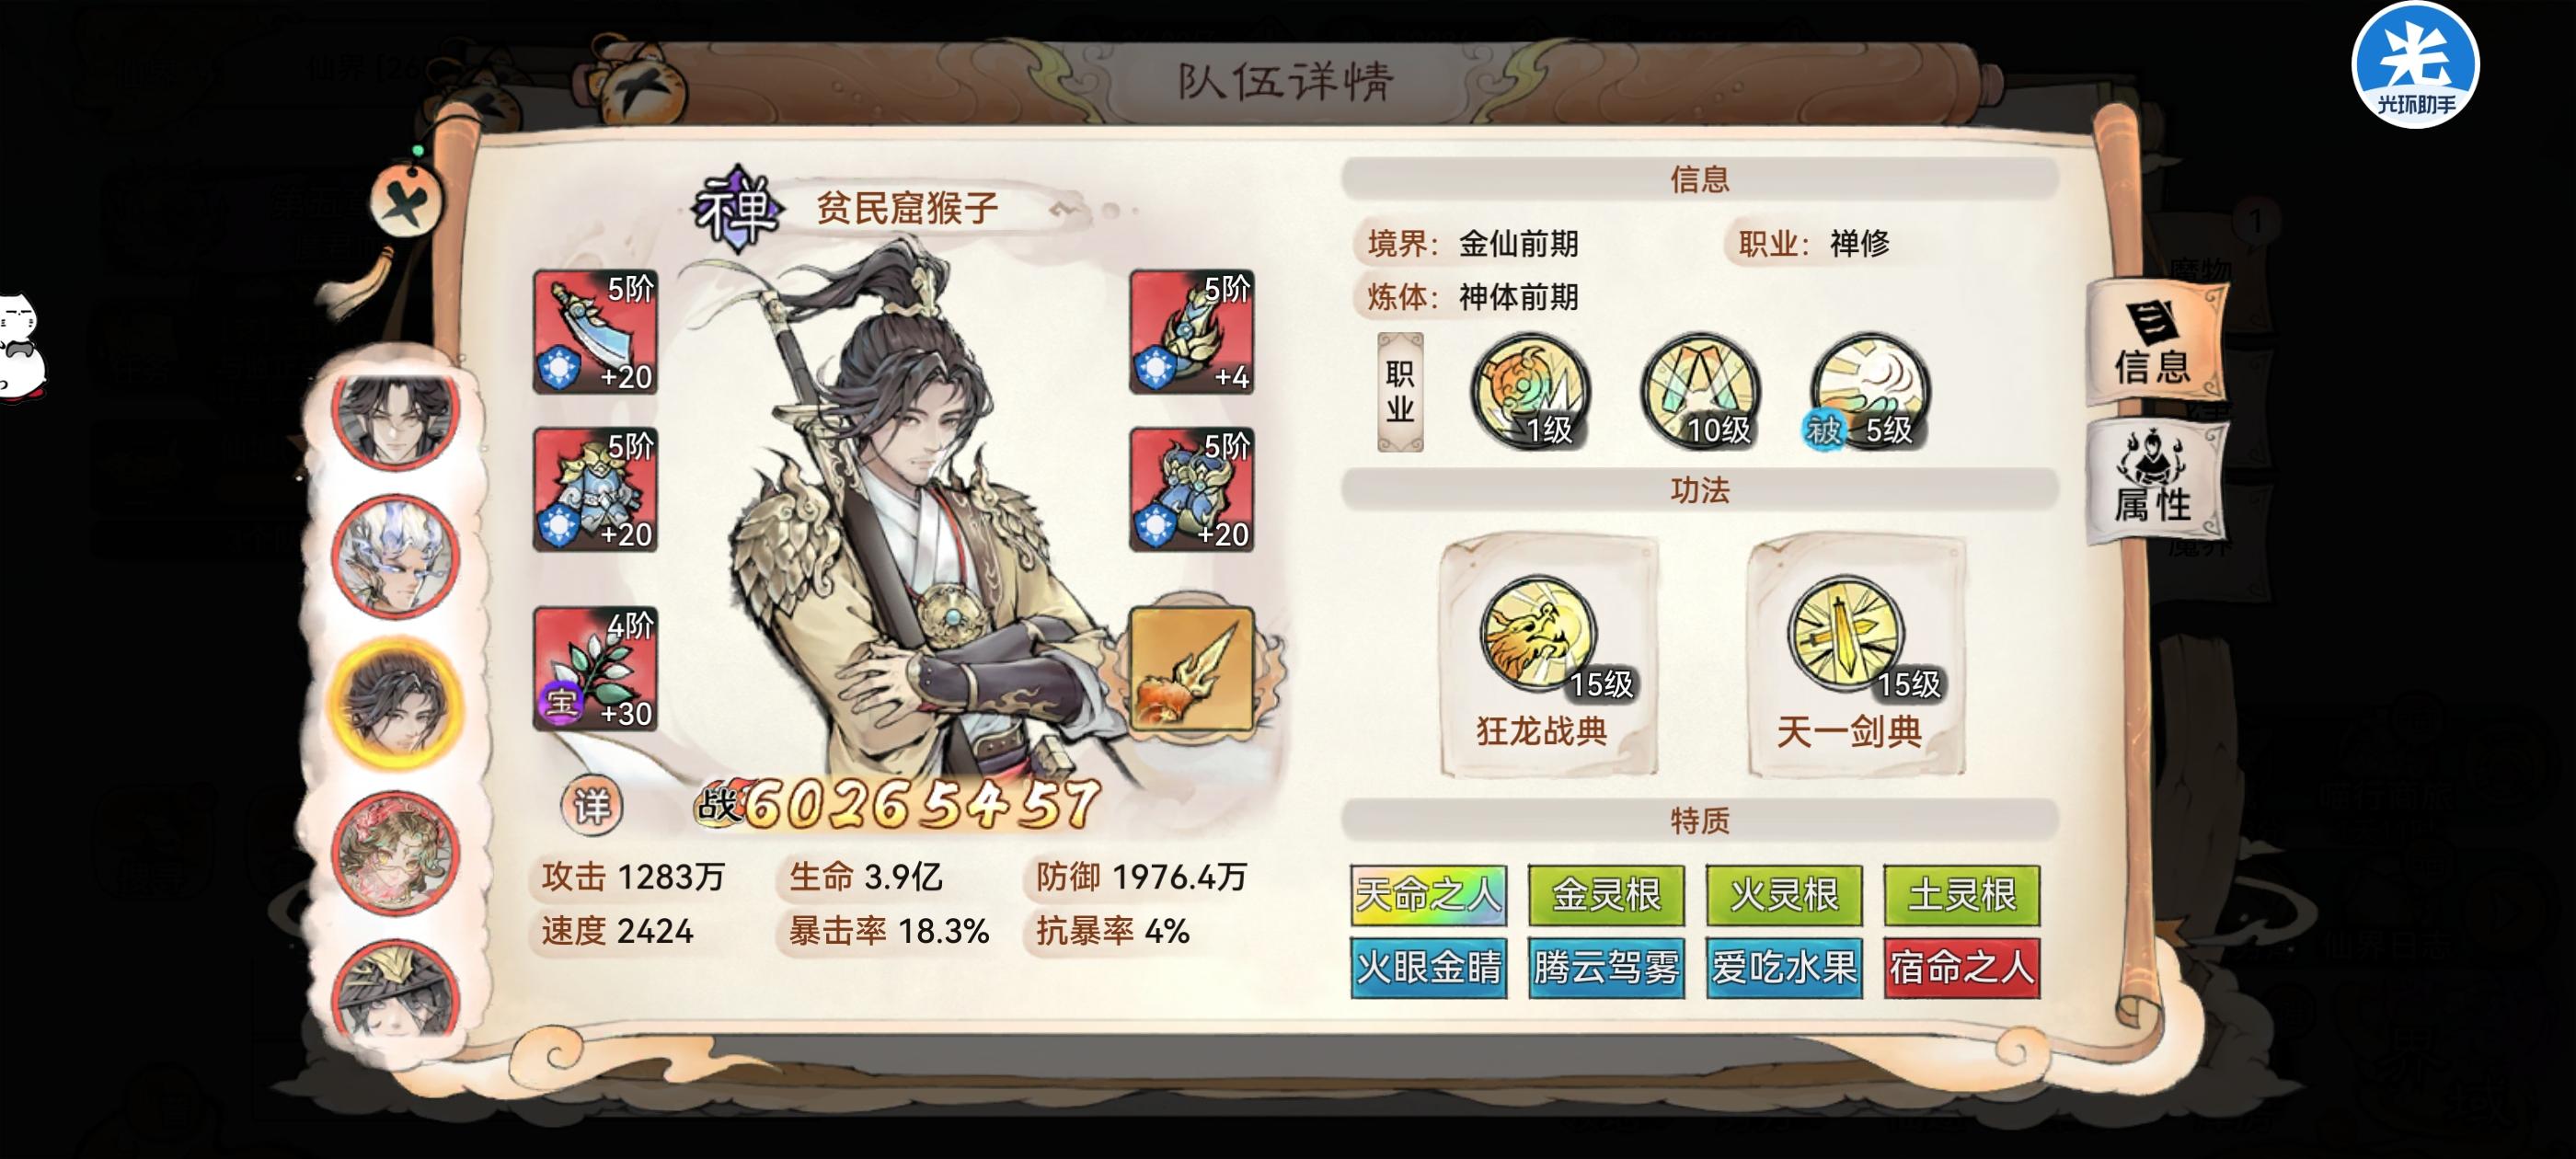Open the 5阶 boots equipment slot +20

coord(1192,490)
